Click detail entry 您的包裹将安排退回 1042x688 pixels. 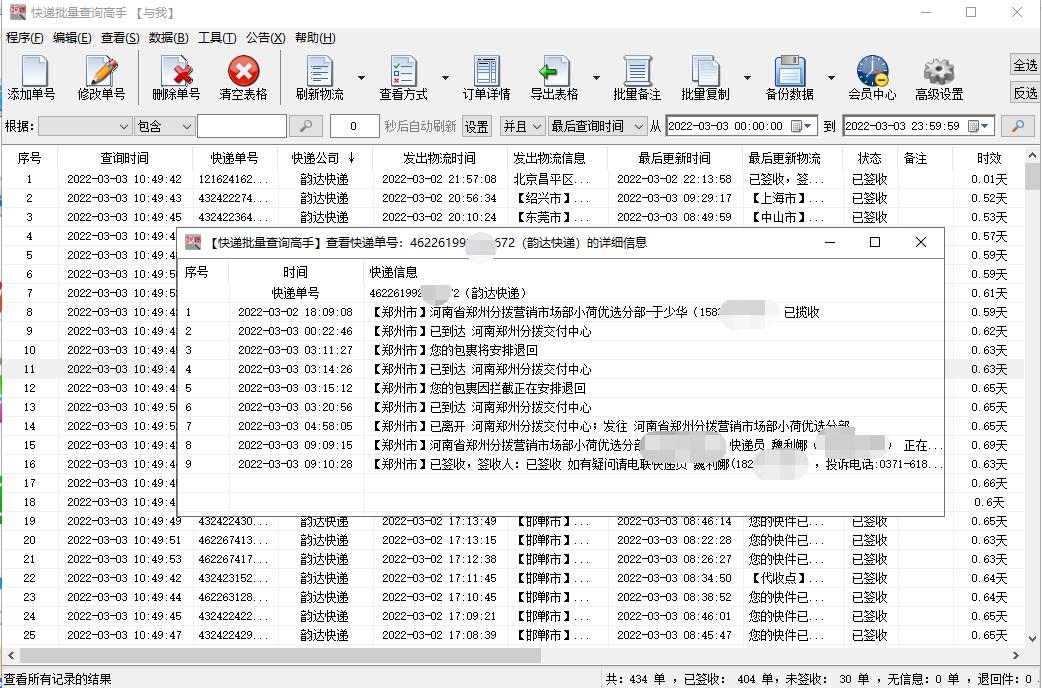[561, 350]
